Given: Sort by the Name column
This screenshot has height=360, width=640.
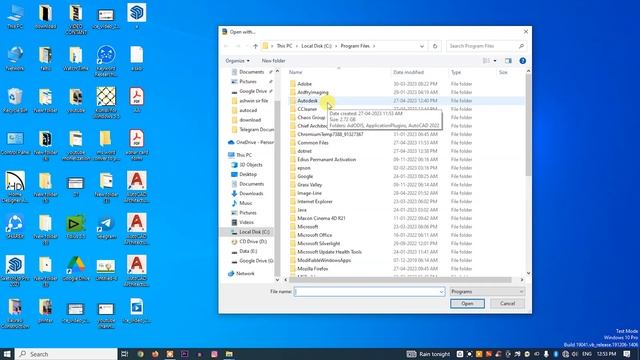Looking at the screenshot, I should [x=296, y=72].
